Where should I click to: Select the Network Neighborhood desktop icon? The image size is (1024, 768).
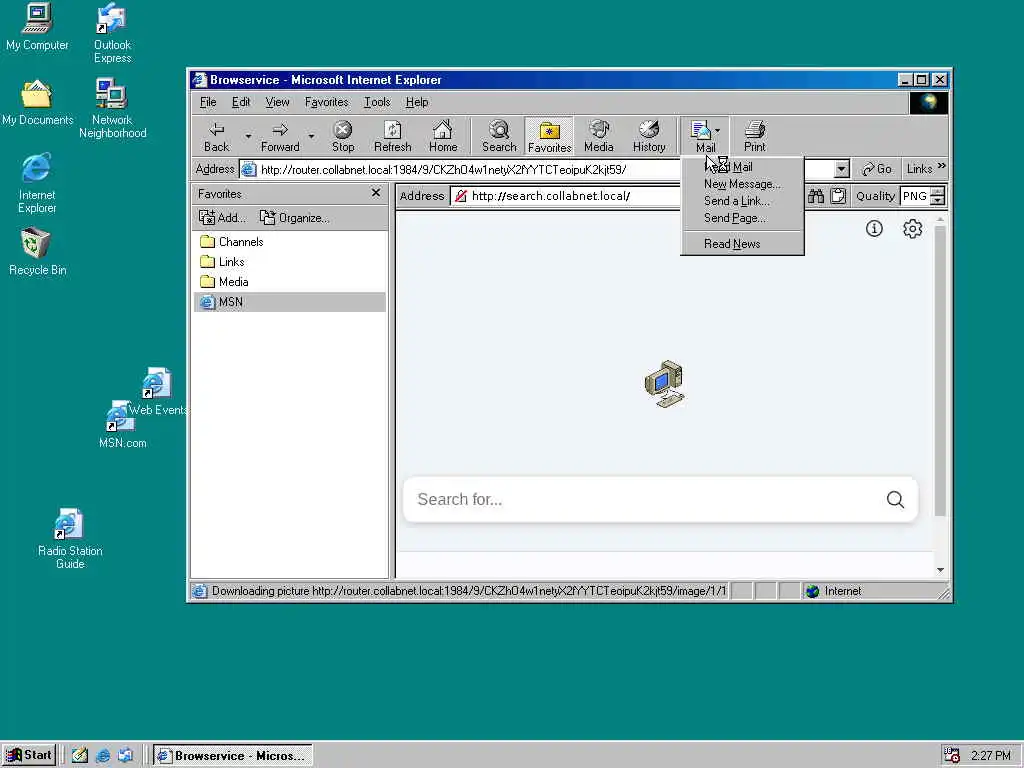(x=112, y=108)
